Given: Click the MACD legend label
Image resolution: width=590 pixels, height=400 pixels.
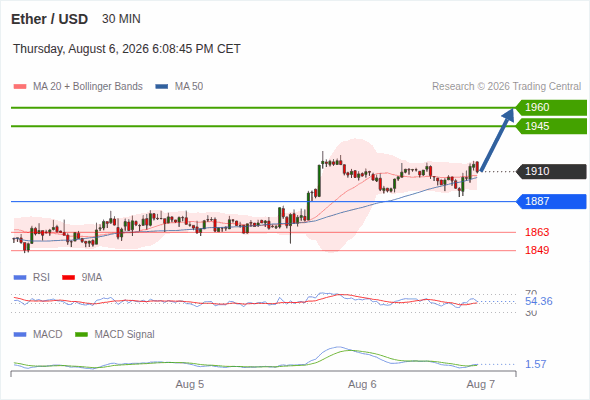Looking at the screenshot, I should [47, 335].
